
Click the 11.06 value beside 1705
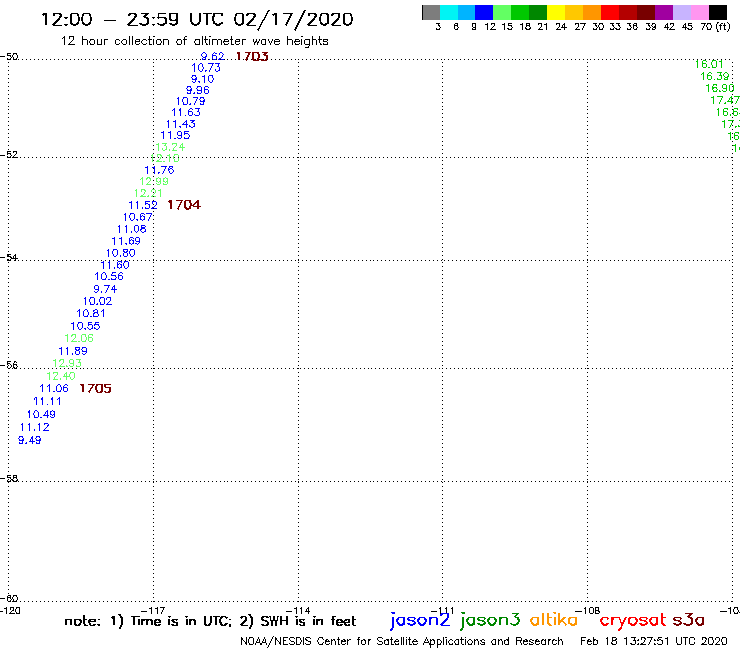click(x=54, y=388)
